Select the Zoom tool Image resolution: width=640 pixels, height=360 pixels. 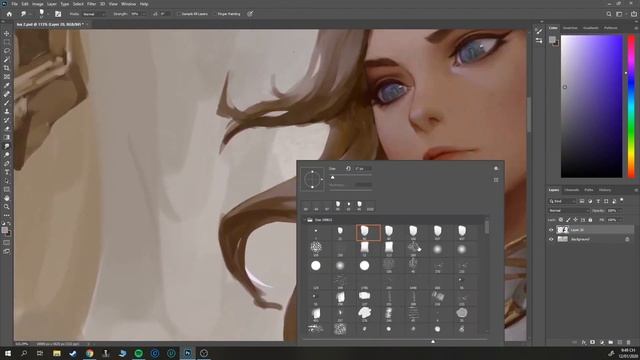pyautogui.click(x=7, y=207)
